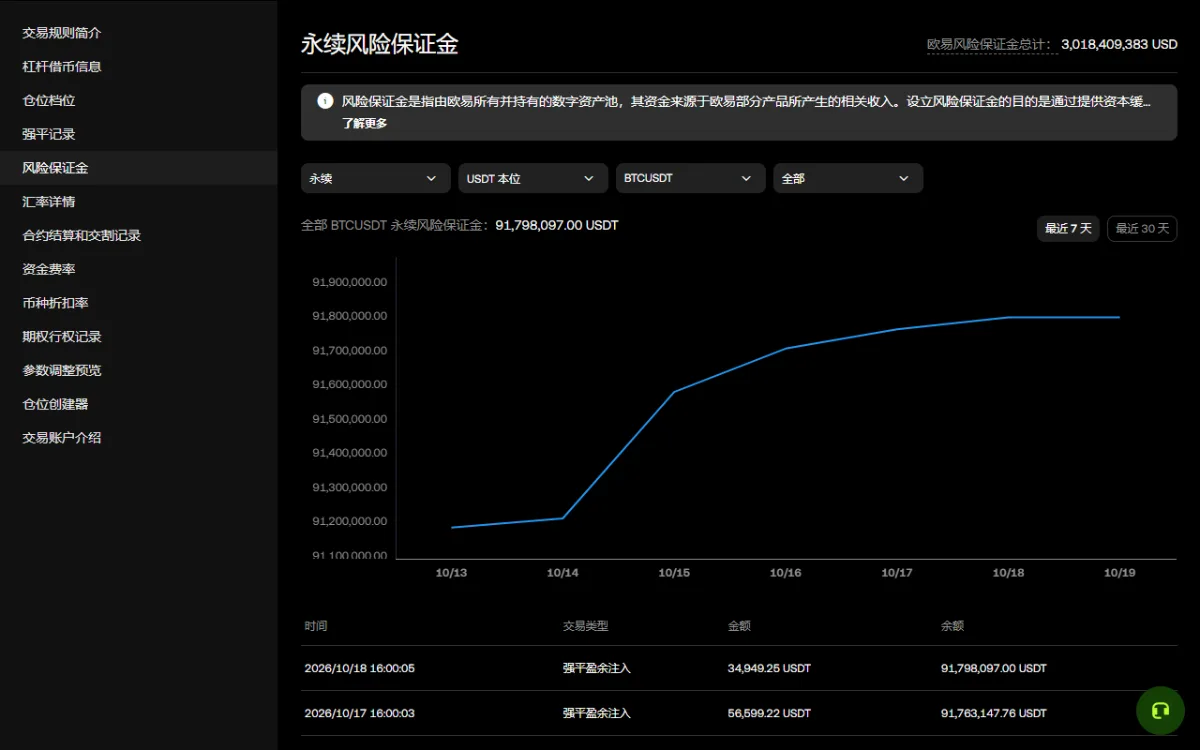Click the 91,763,147.76 USDT balance cell
Image resolution: width=1200 pixels, height=750 pixels.
click(x=994, y=713)
